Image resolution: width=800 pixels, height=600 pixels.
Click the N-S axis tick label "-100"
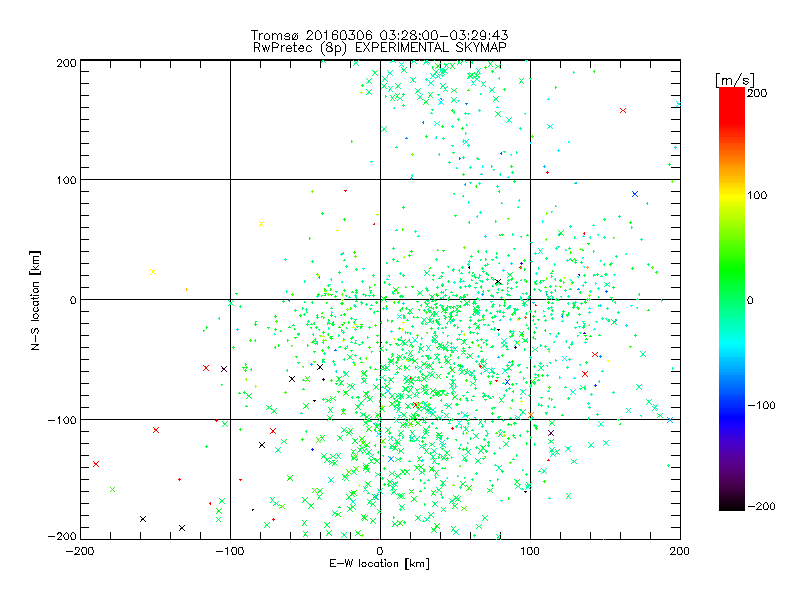tap(62, 420)
